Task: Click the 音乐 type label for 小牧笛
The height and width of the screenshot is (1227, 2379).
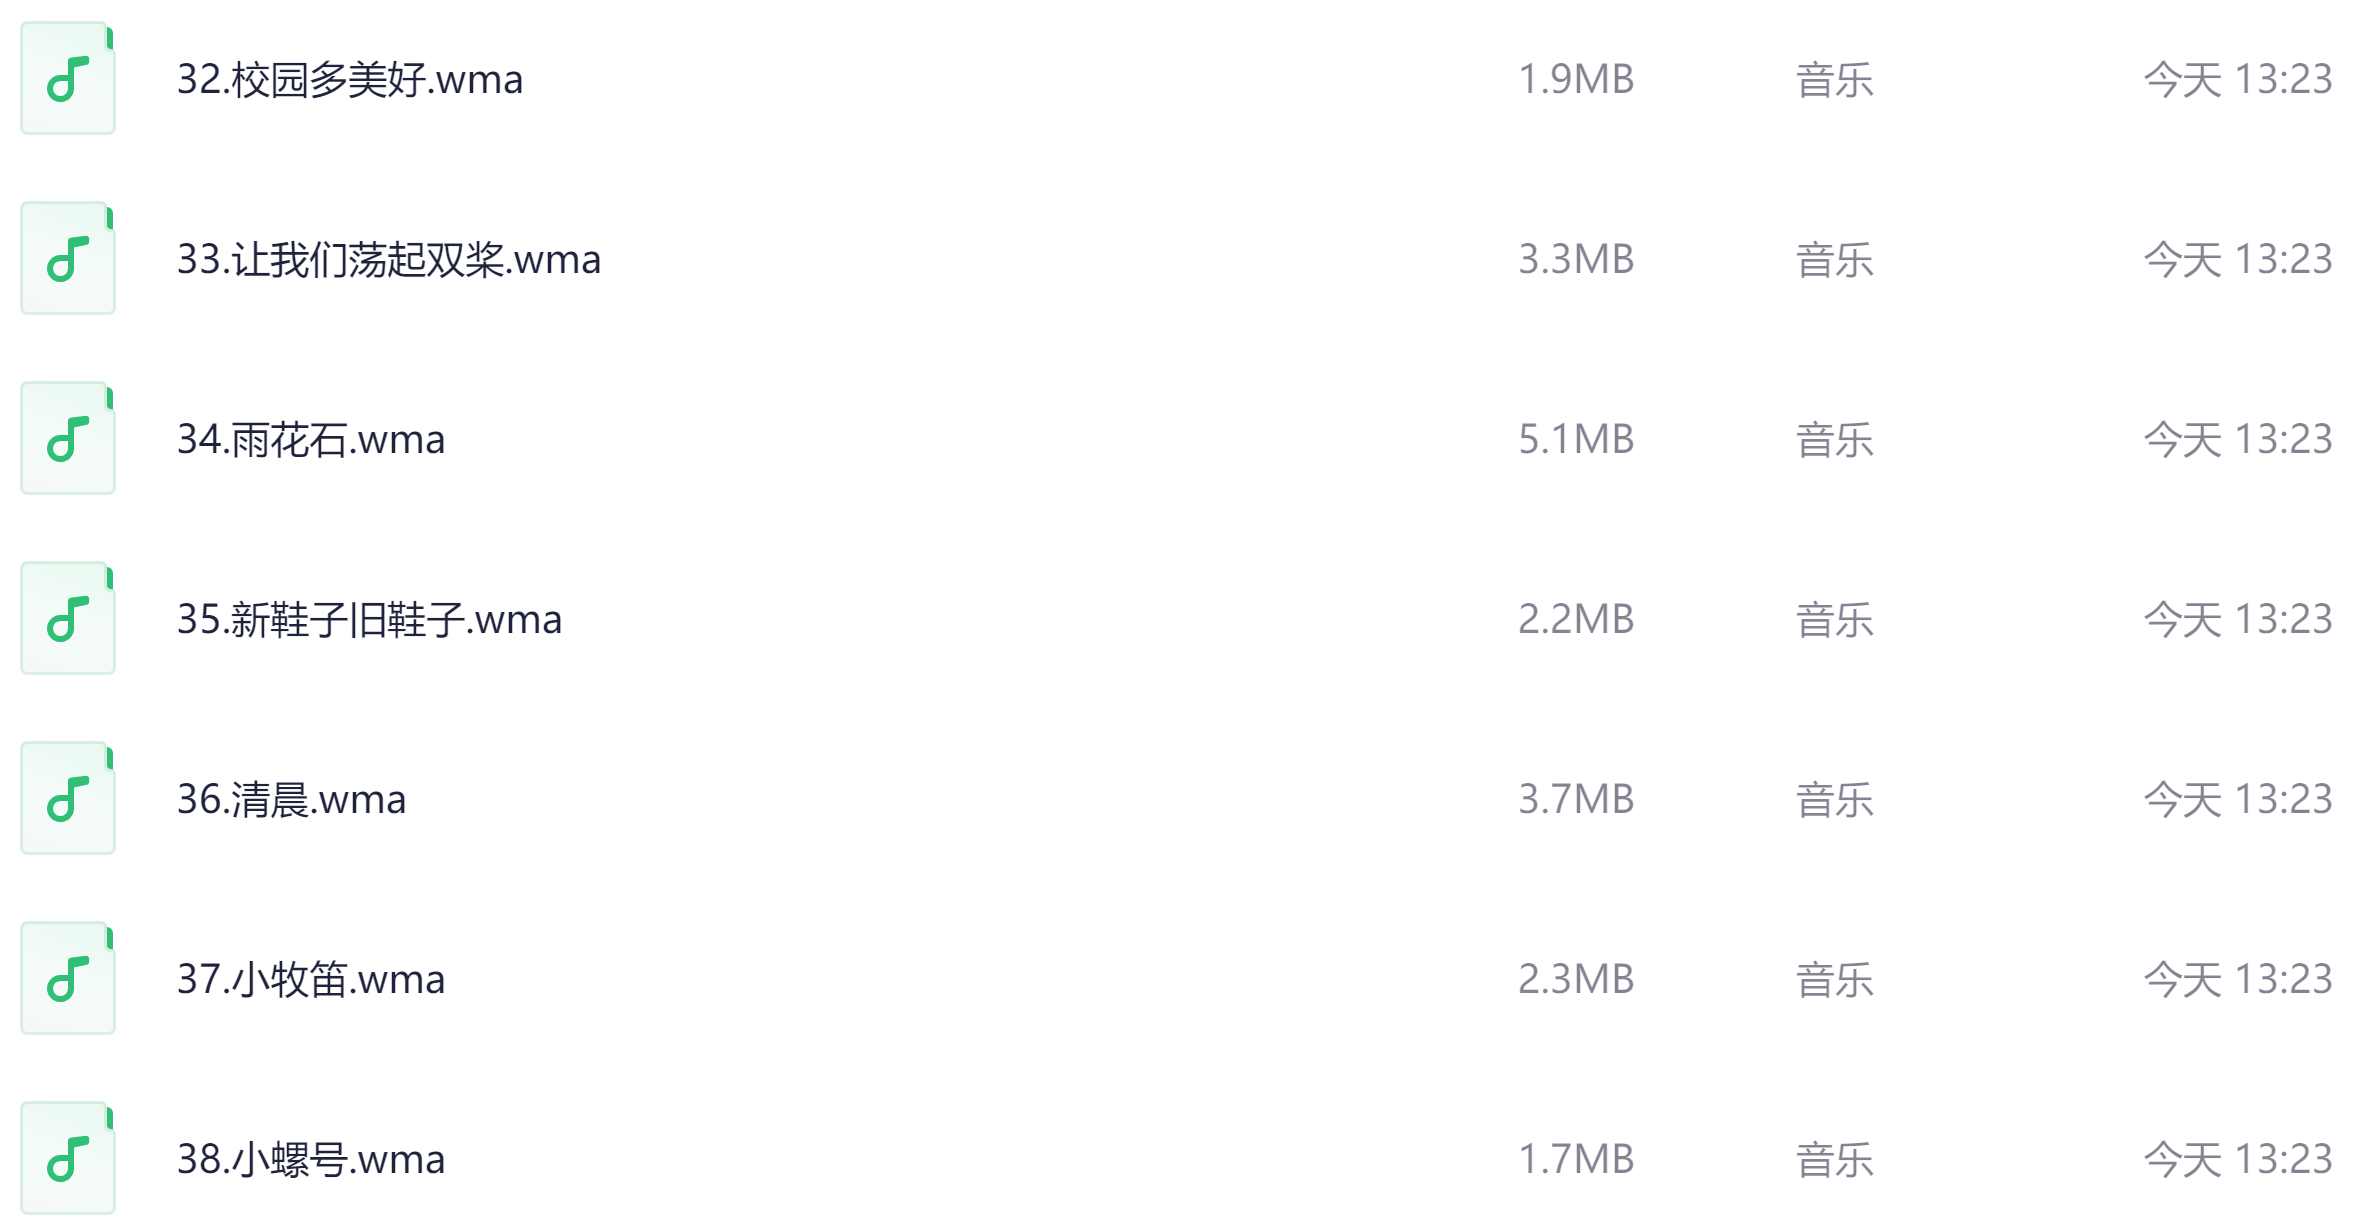Action: 1834,979
